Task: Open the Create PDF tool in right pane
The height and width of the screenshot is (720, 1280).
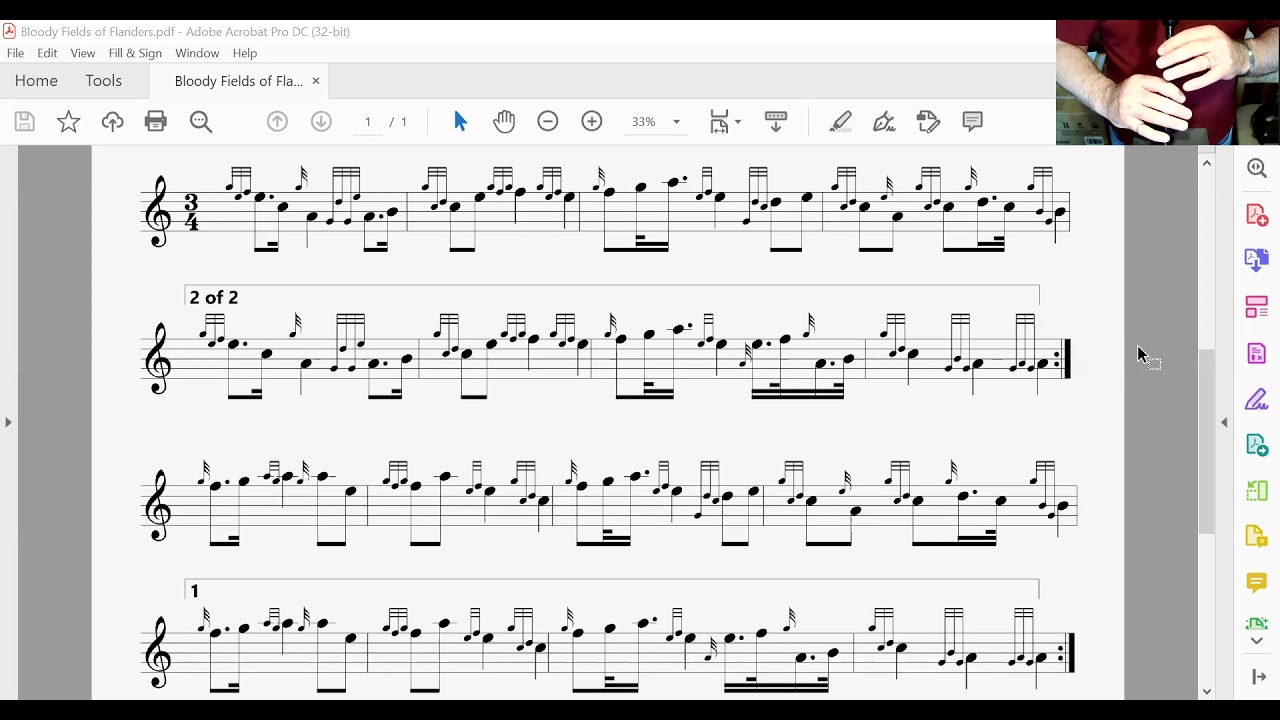Action: (1257, 214)
